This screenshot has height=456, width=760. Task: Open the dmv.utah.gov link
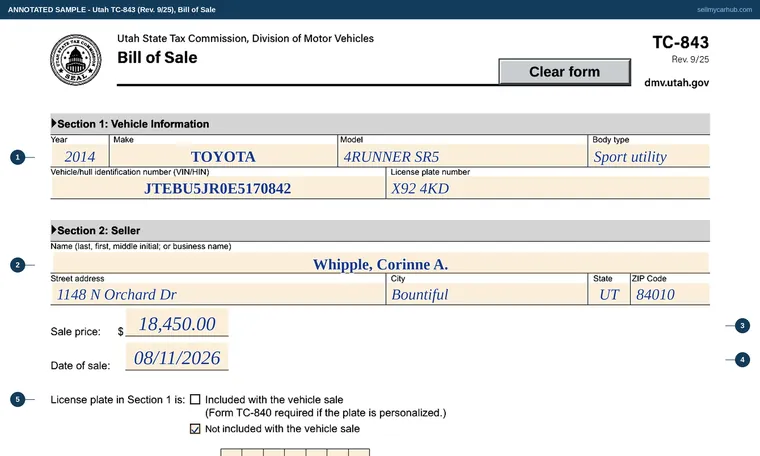tap(677, 82)
